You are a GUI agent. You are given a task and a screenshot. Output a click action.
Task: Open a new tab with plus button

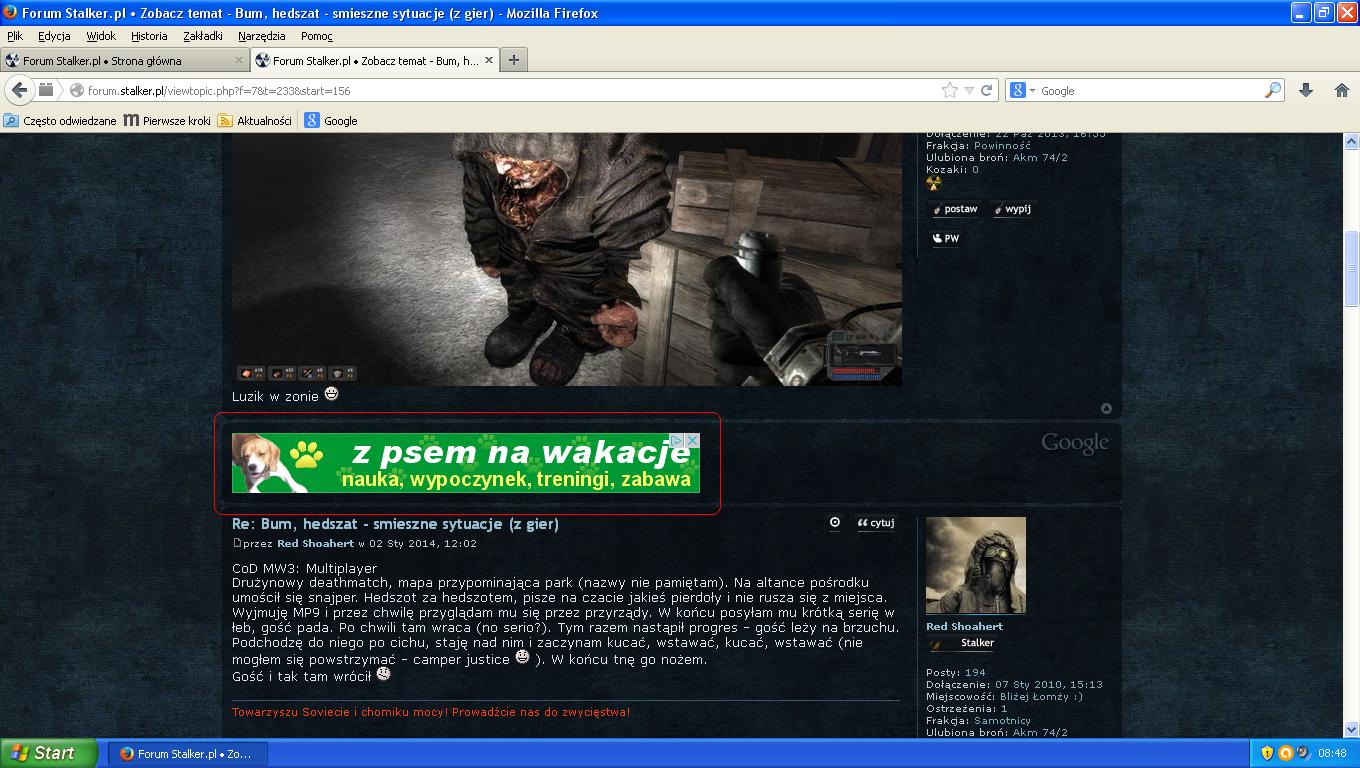tap(513, 60)
